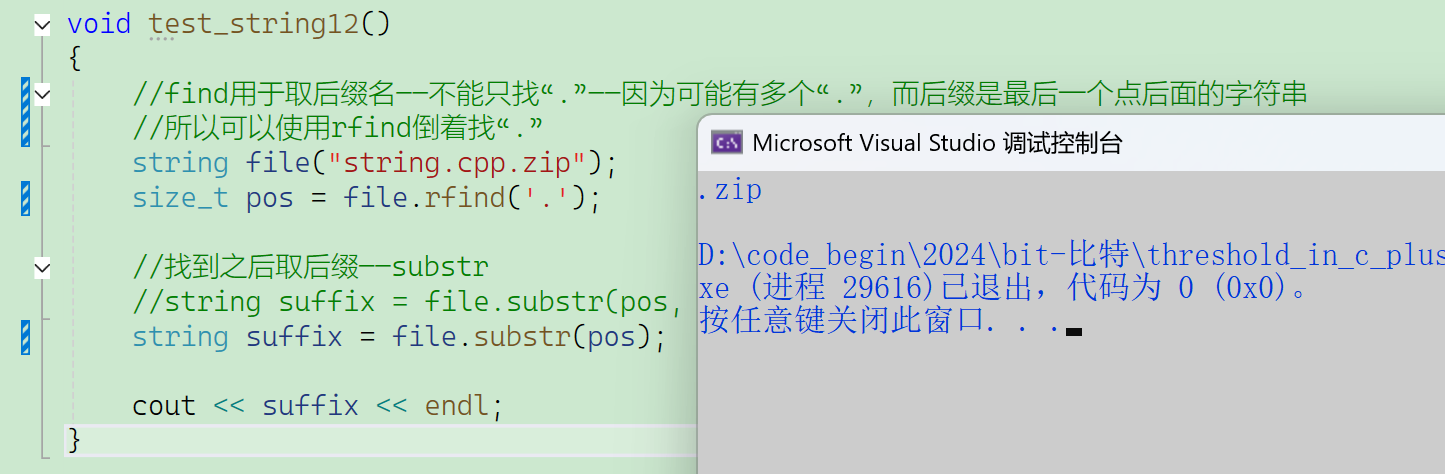1445x474 pixels.
Task: Click the string literal "string.cpp.zip"
Action: (458, 164)
